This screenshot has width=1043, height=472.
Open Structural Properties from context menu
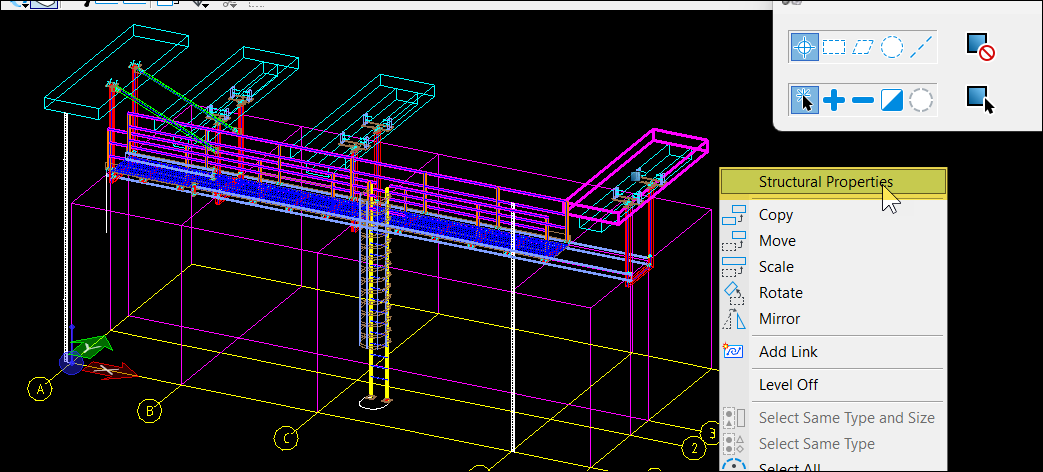pyautogui.click(x=825, y=182)
